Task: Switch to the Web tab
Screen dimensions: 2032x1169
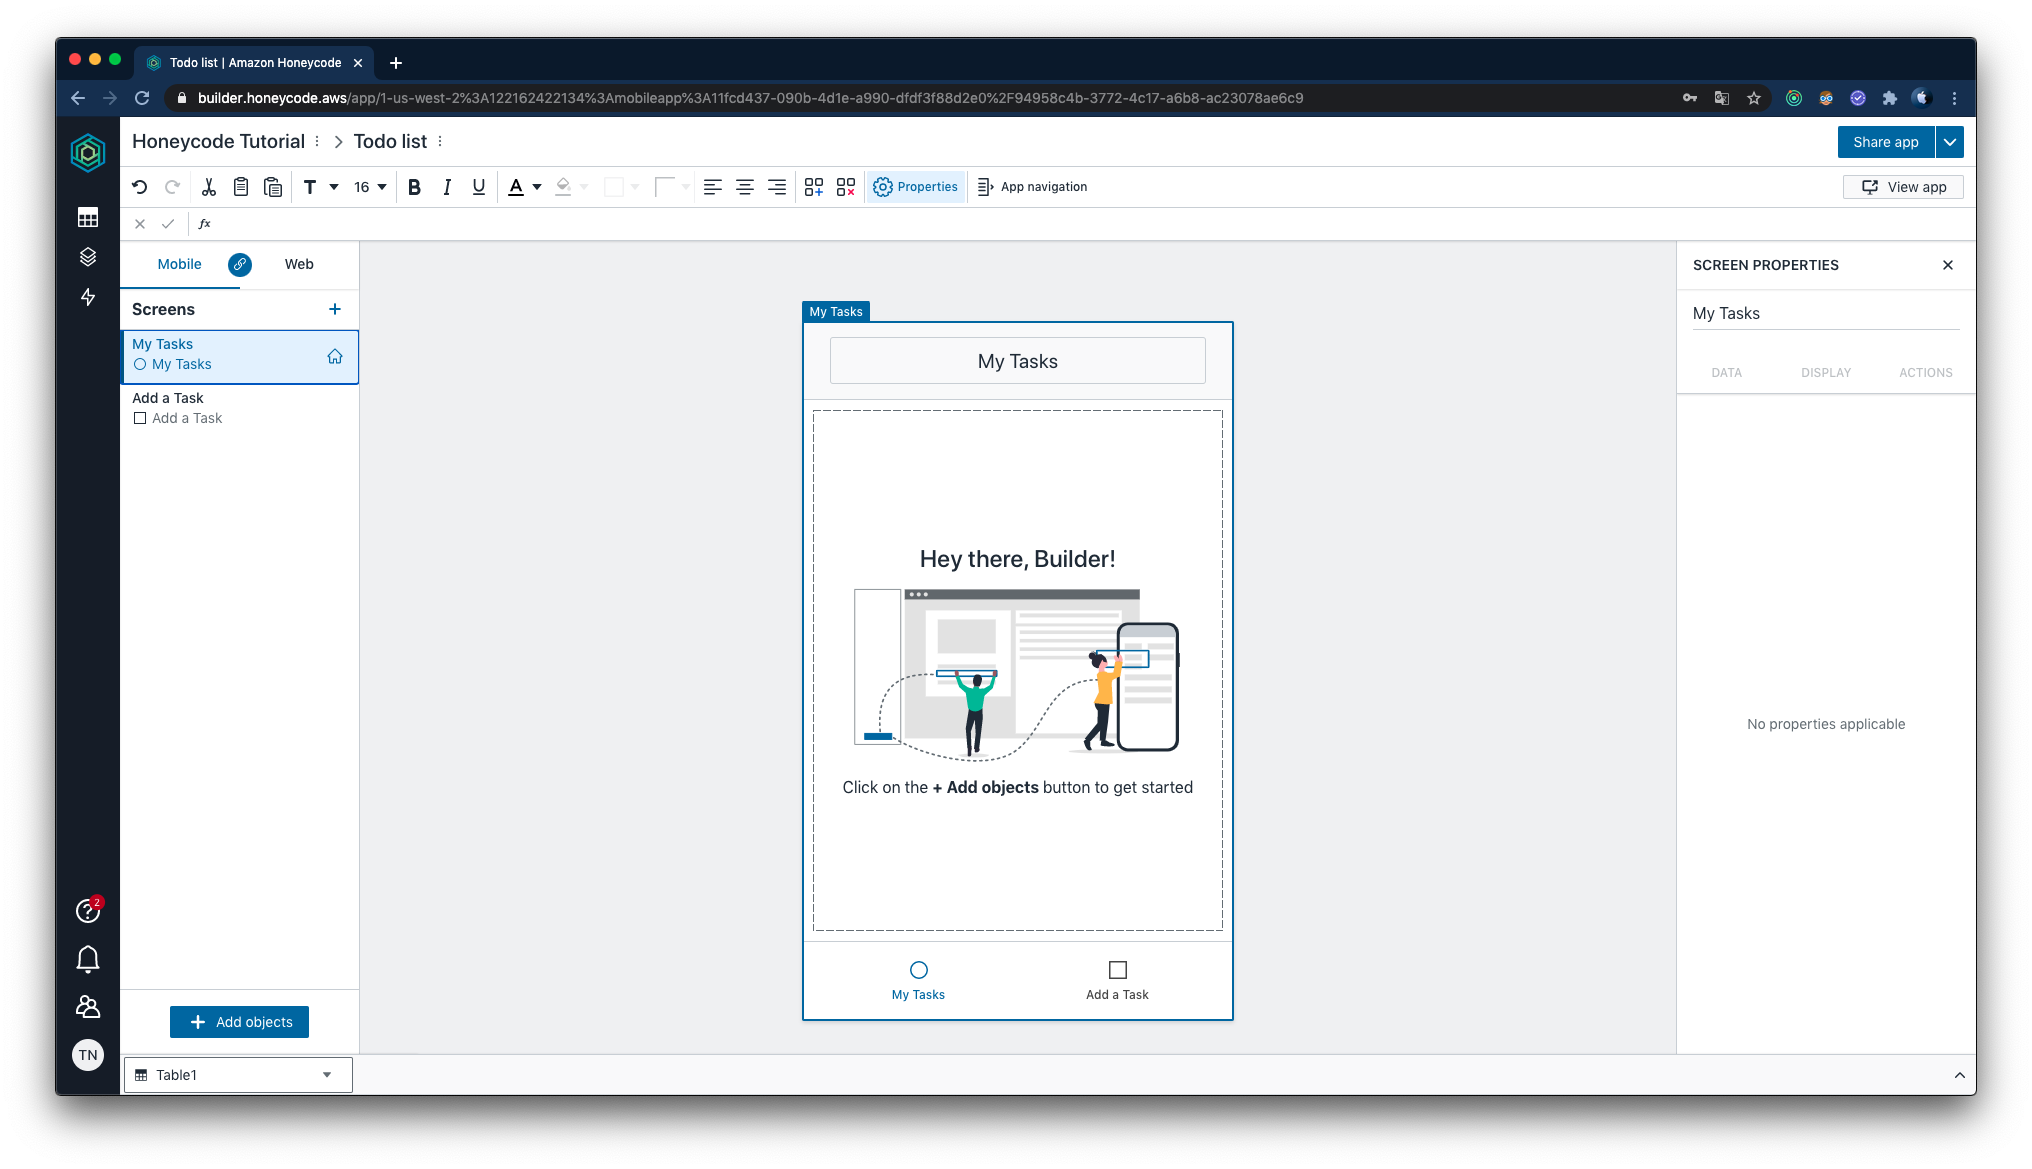Action: [x=299, y=264]
